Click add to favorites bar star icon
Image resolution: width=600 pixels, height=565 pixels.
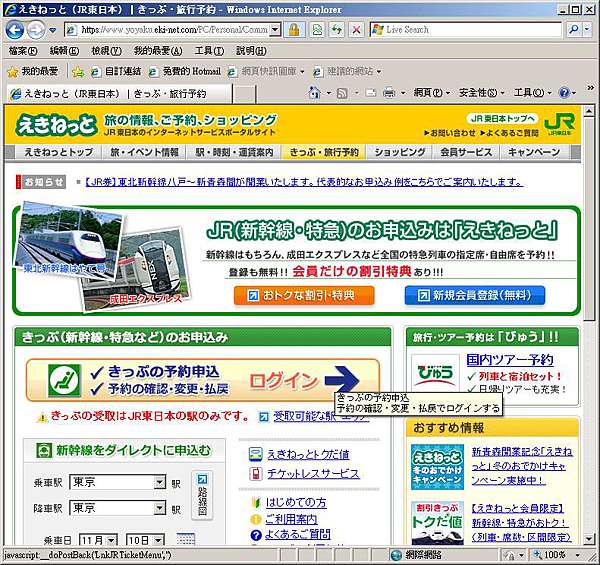78,72
